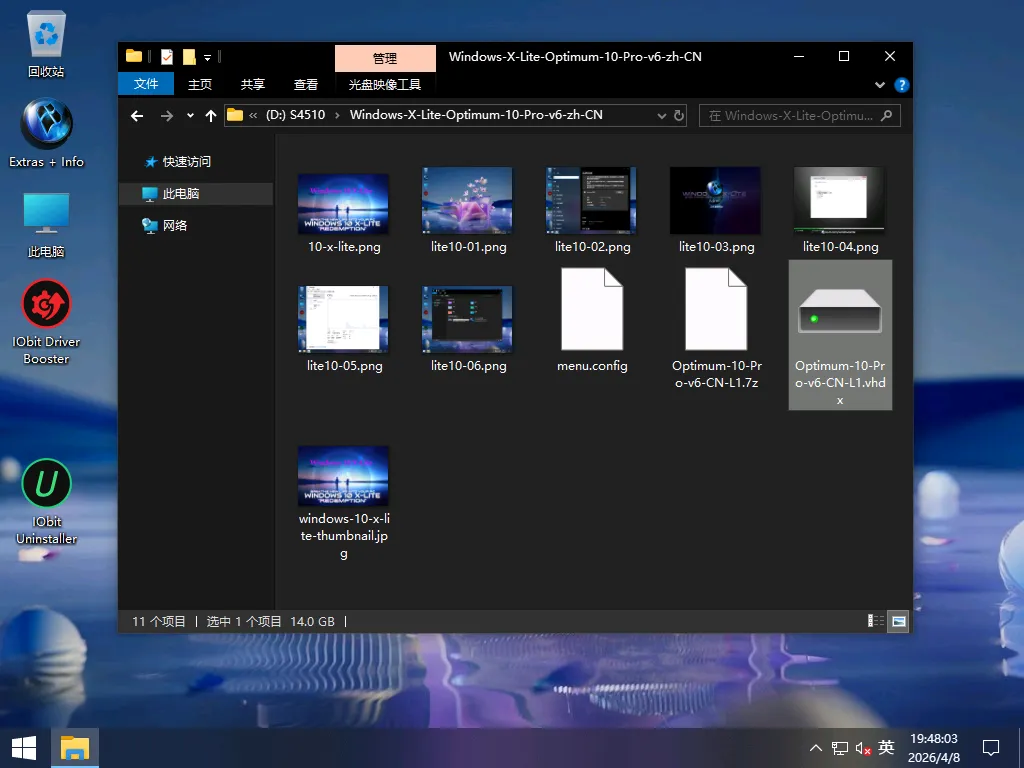Select the Optimum-10-Pro-v6-CN-L1.7z archive file

coord(716,328)
